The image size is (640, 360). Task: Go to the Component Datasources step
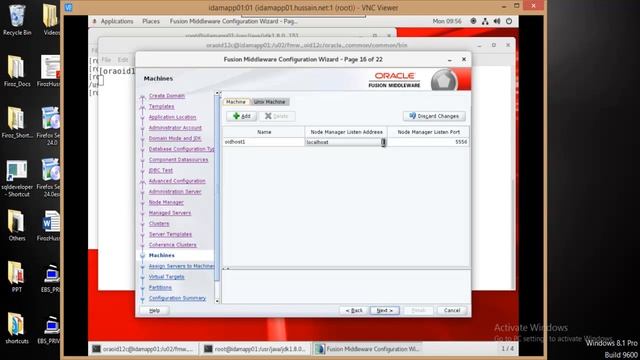click(x=178, y=160)
